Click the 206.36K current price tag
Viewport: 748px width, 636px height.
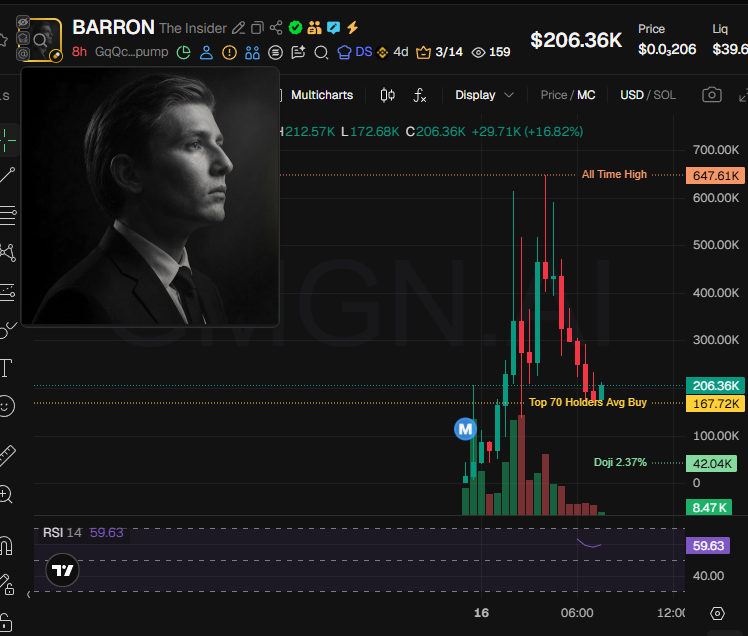tap(716, 386)
